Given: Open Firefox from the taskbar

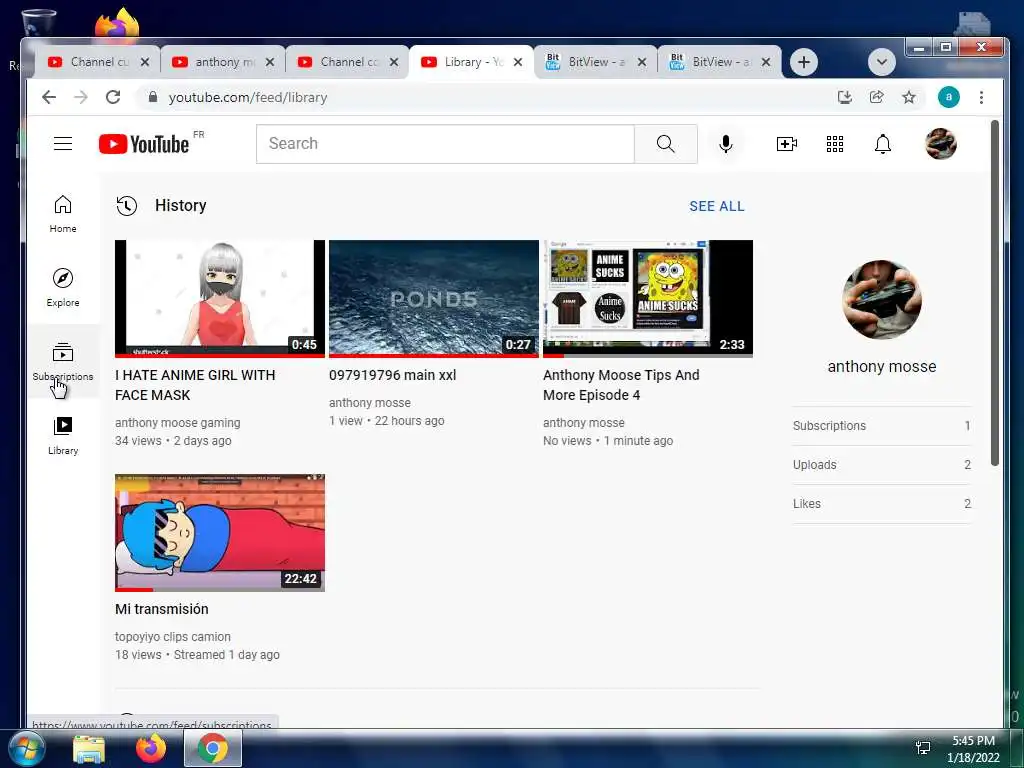Looking at the screenshot, I should pyautogui.click(x=150, y=748).
